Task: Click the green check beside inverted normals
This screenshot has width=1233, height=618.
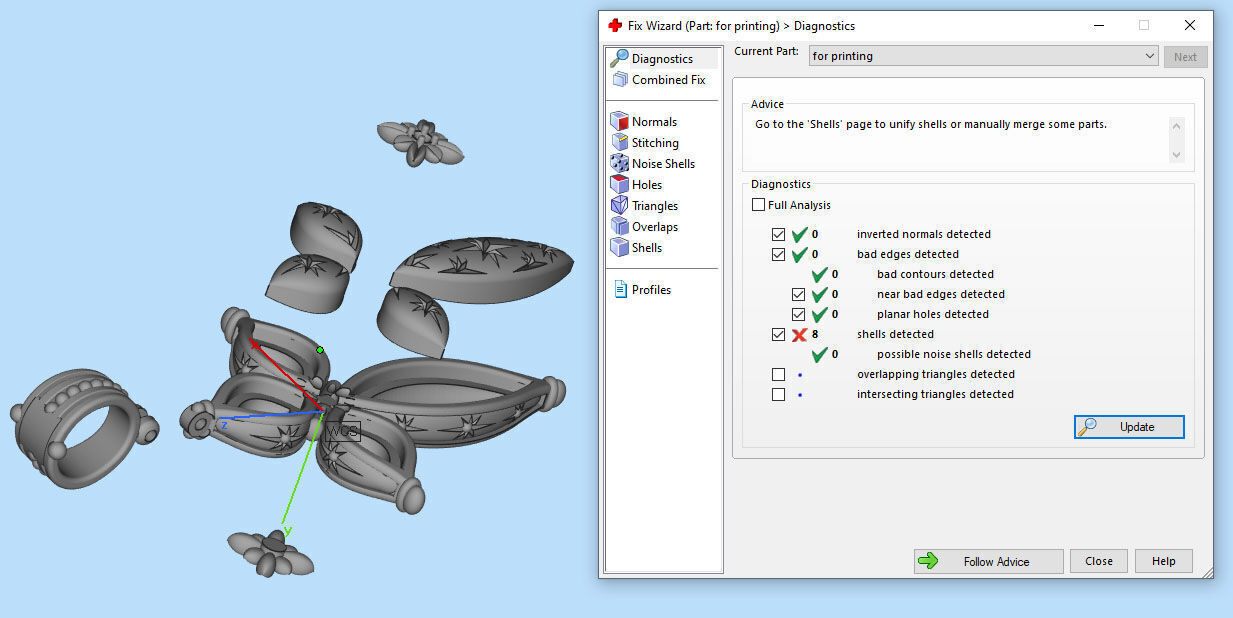Action: point(799,234)
